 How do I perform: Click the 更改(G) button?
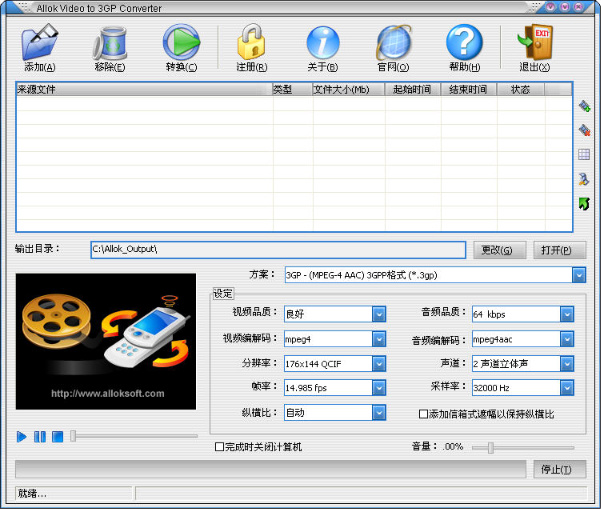(x=499, y=250)
